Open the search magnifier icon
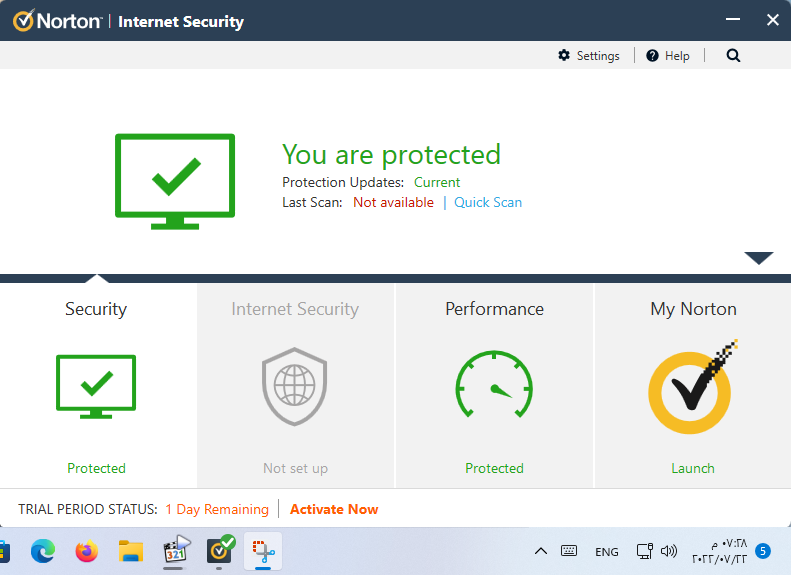Viewport: 791px width, 575px height. (733, 55)
